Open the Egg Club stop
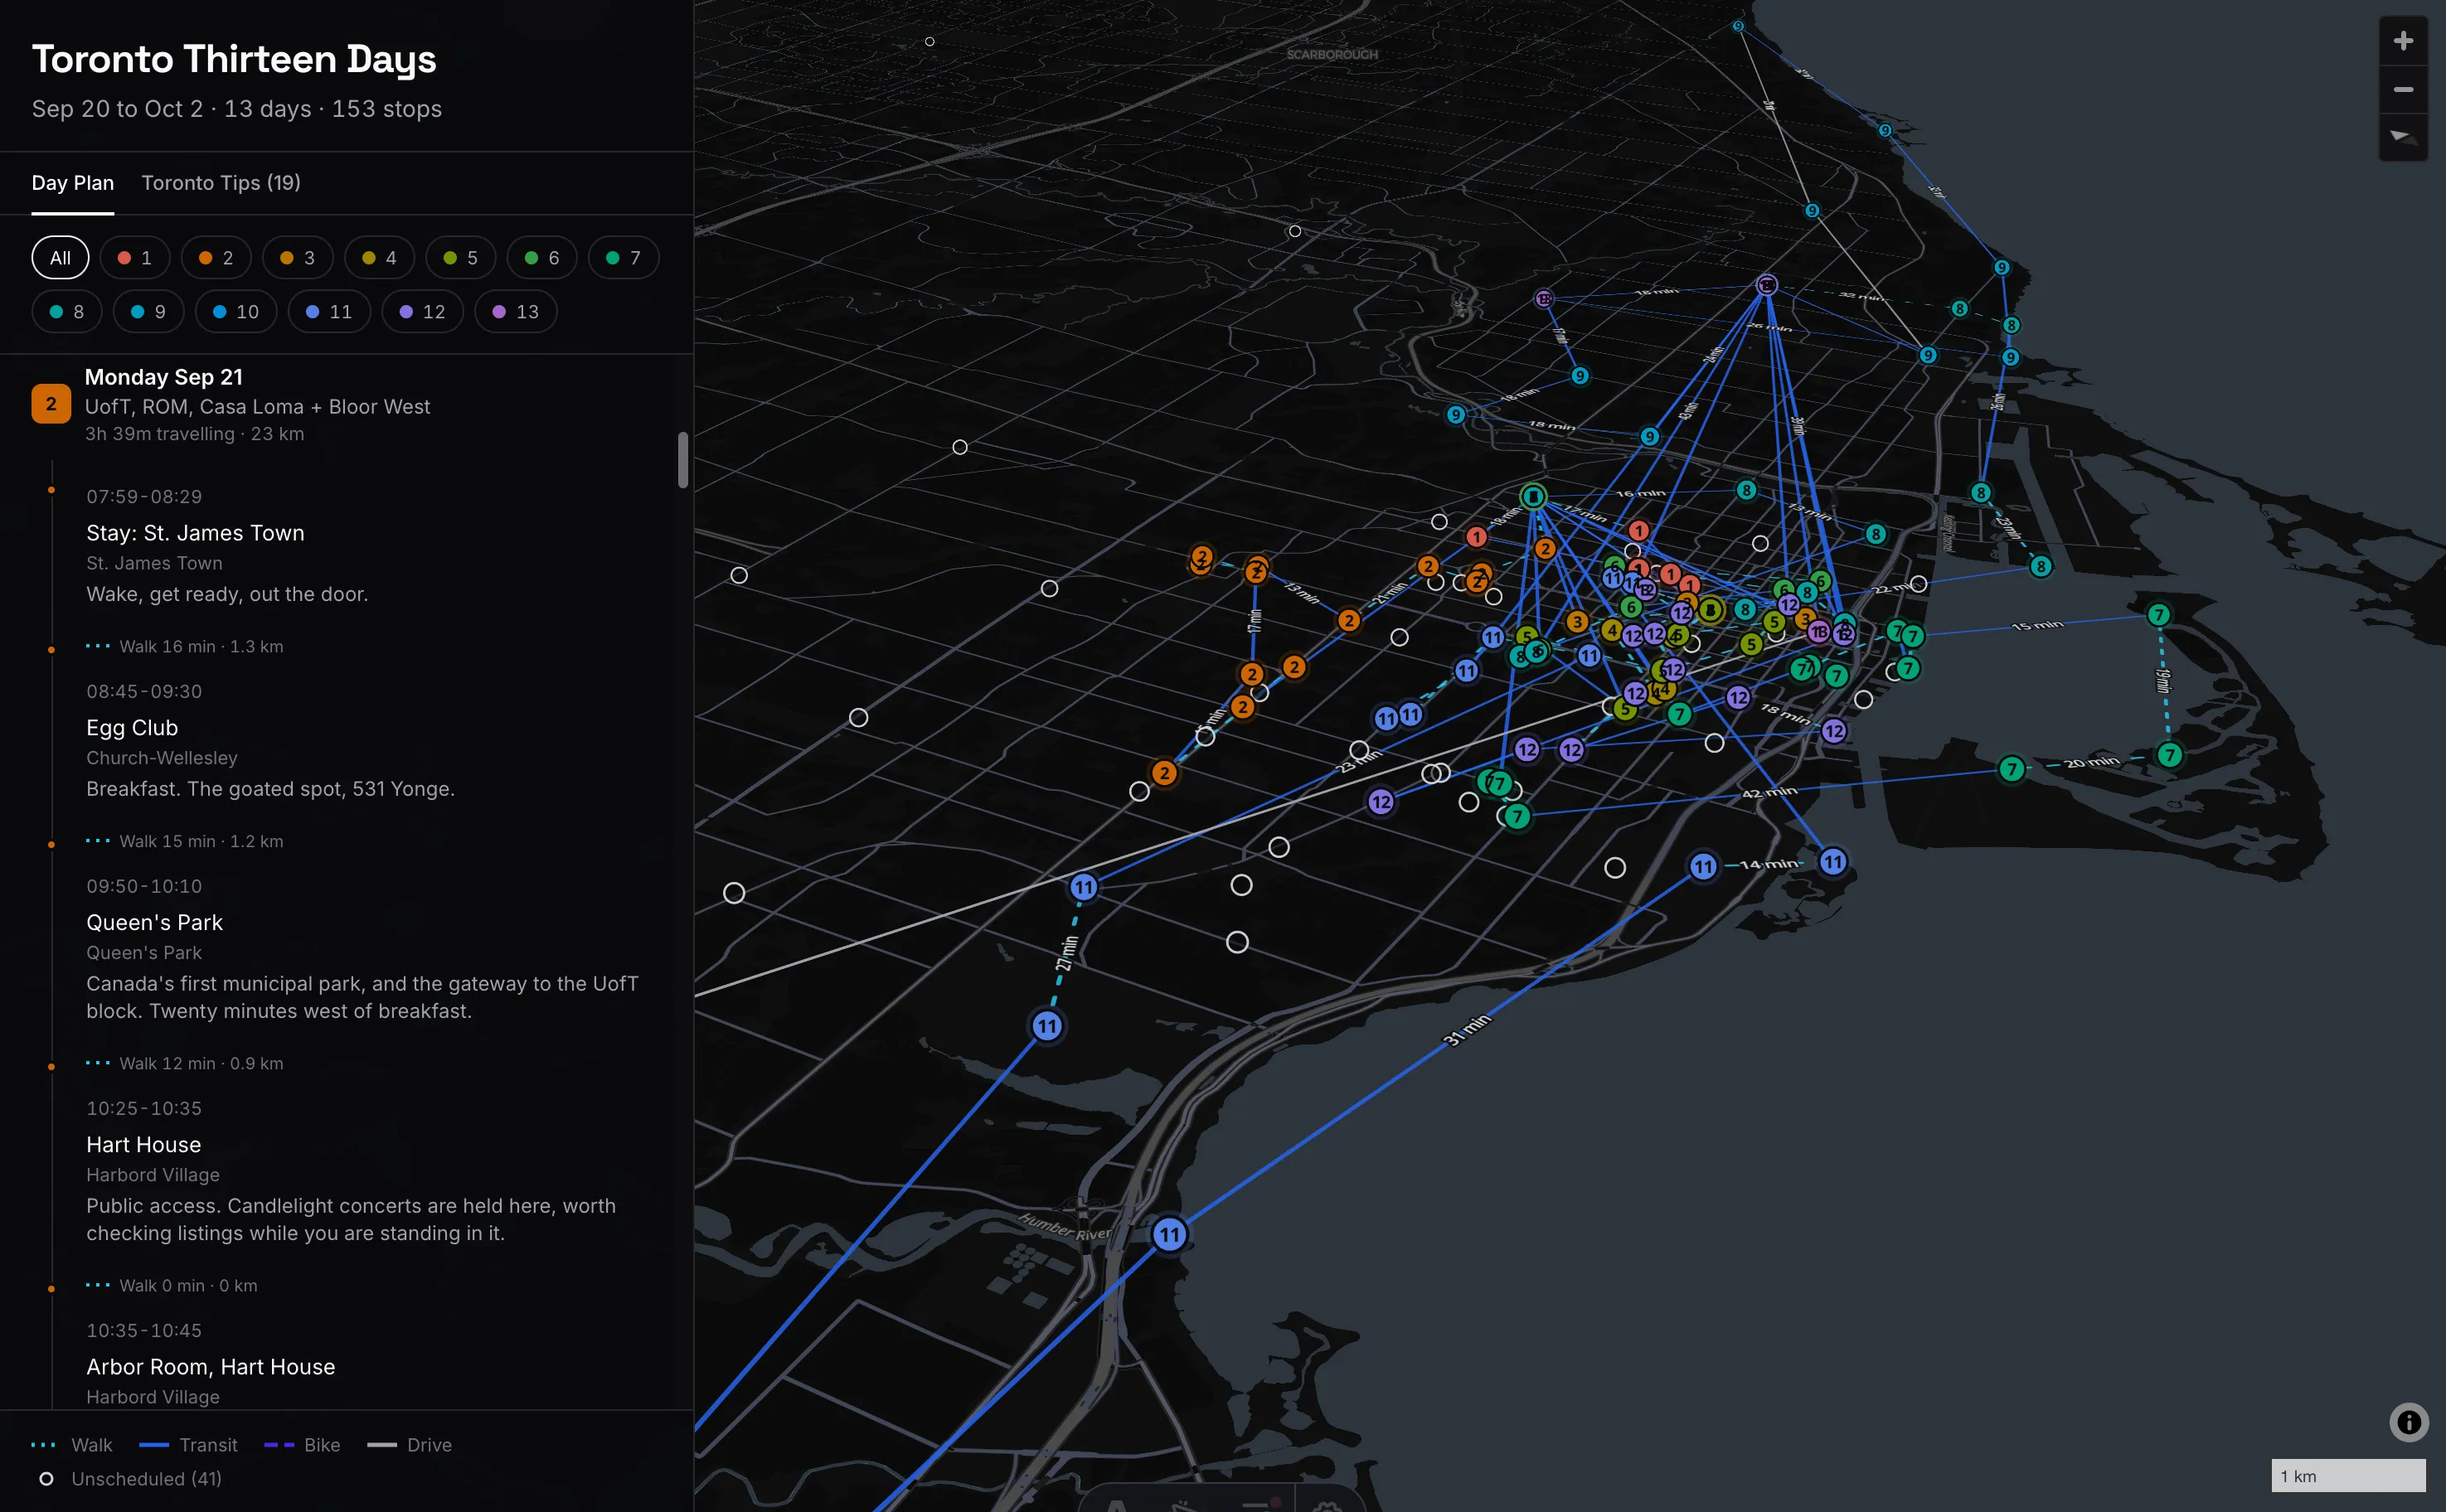The height and width of the screenshot is (1512, 2446). tap(132, 728)
